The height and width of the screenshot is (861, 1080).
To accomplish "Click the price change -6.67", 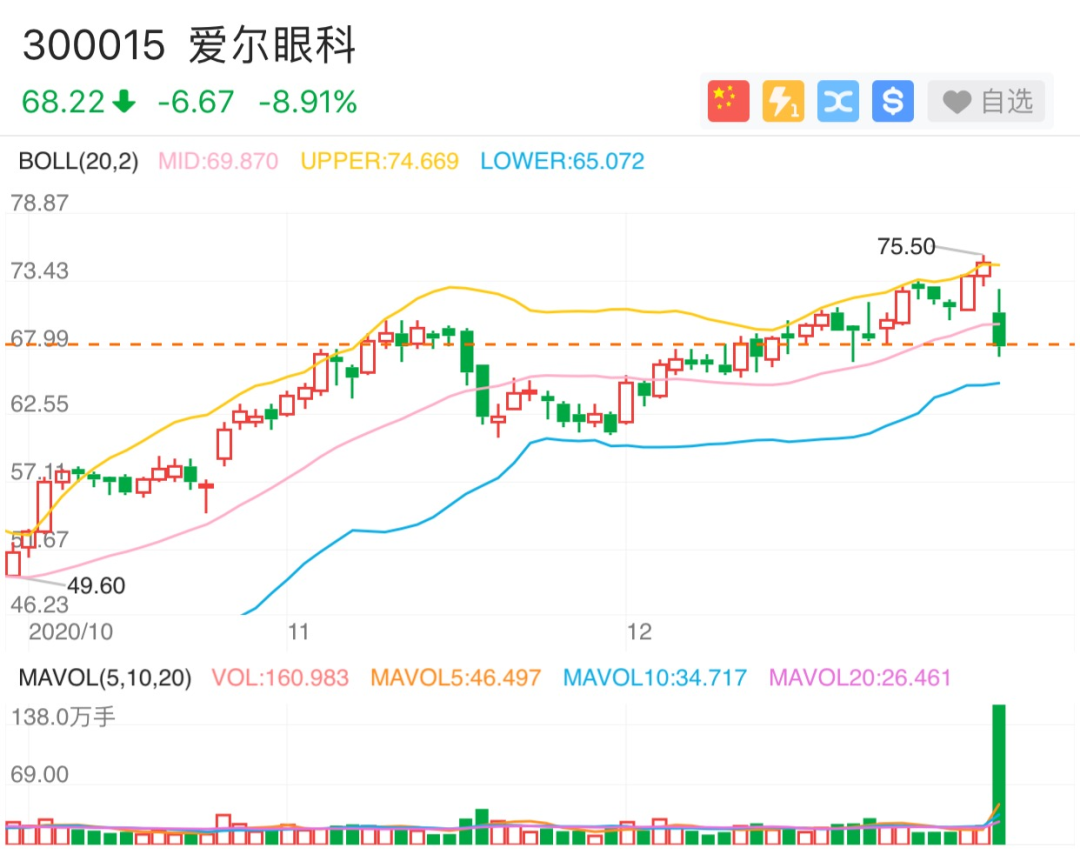I will 196,102.
